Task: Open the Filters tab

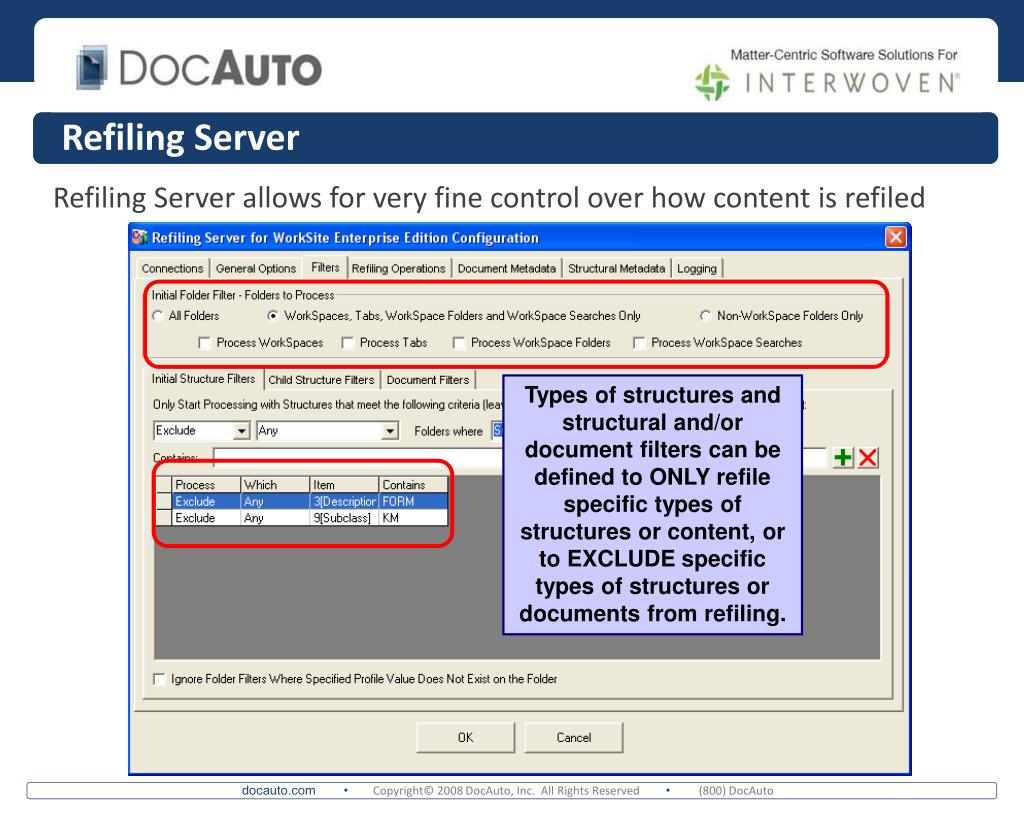Action: pyautogui.click(x=325, y=267)
